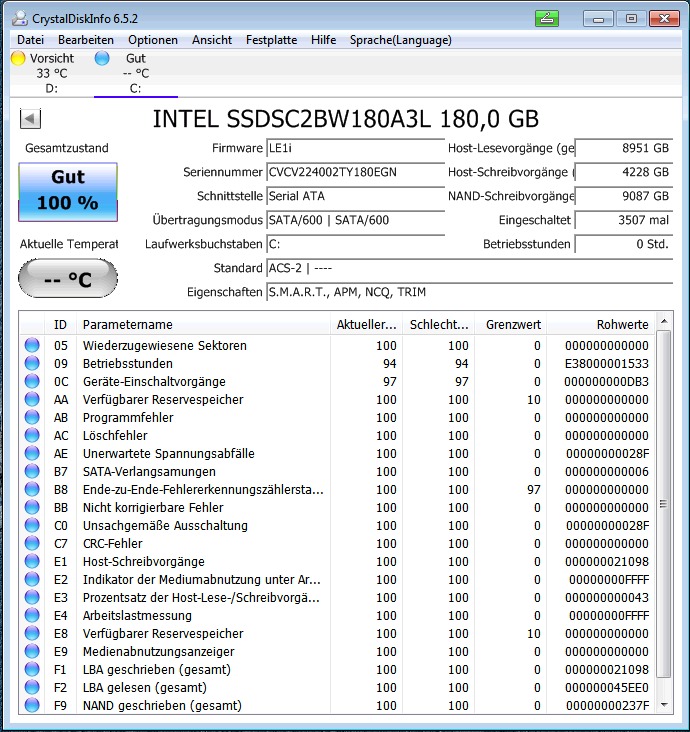Click the CrystalDiskInfo app icon in title bar
The height and width of the screenshot is (732, 690).
click(x=20, y=19)
